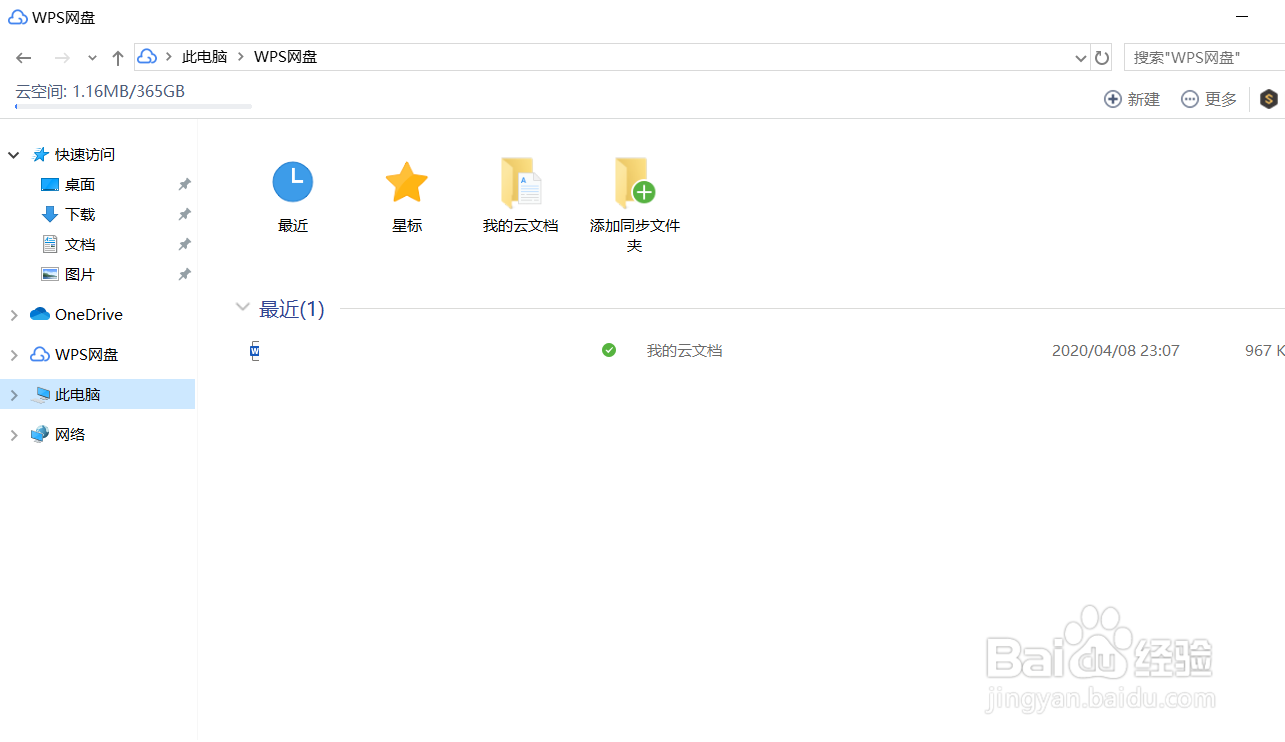Screen dimensions: 1285x742
Task: Click 我的云文档 location in recent file row
Action: [x=684, y=351]
